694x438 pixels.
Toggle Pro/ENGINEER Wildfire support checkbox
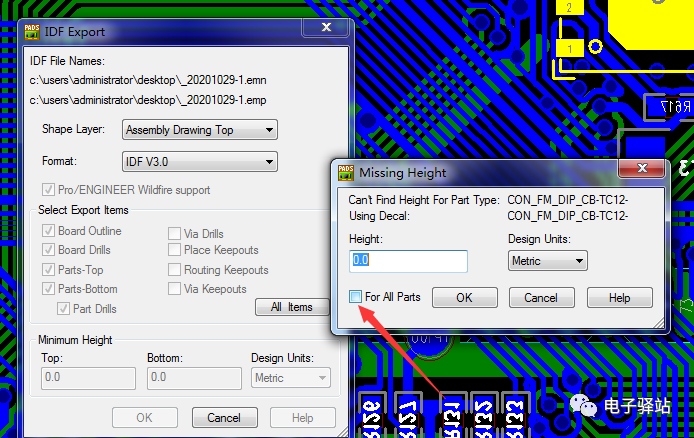[x=48, y=190]
